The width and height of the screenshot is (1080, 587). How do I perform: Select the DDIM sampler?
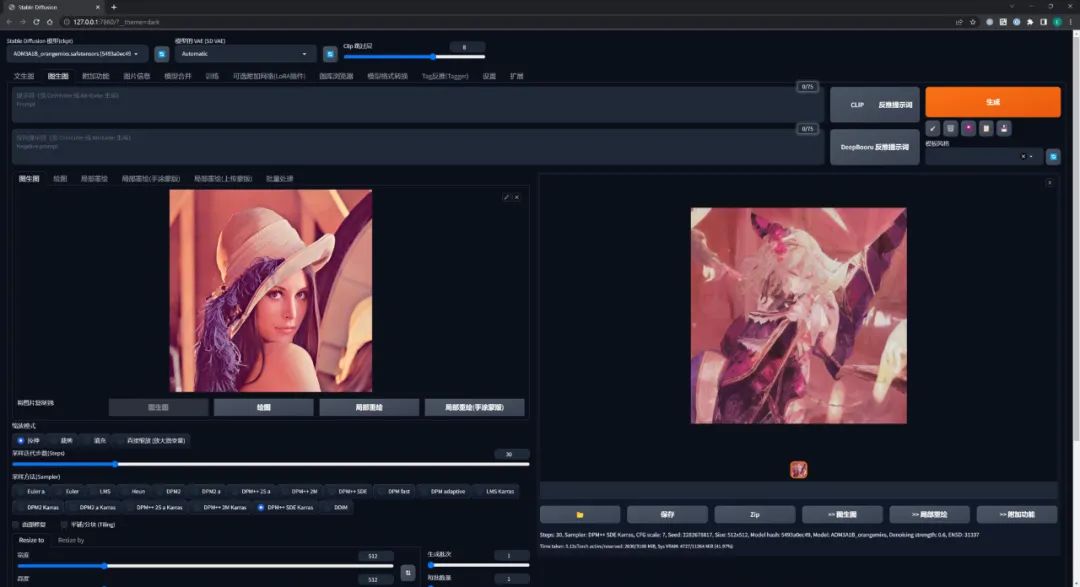[x=335, y=507]
